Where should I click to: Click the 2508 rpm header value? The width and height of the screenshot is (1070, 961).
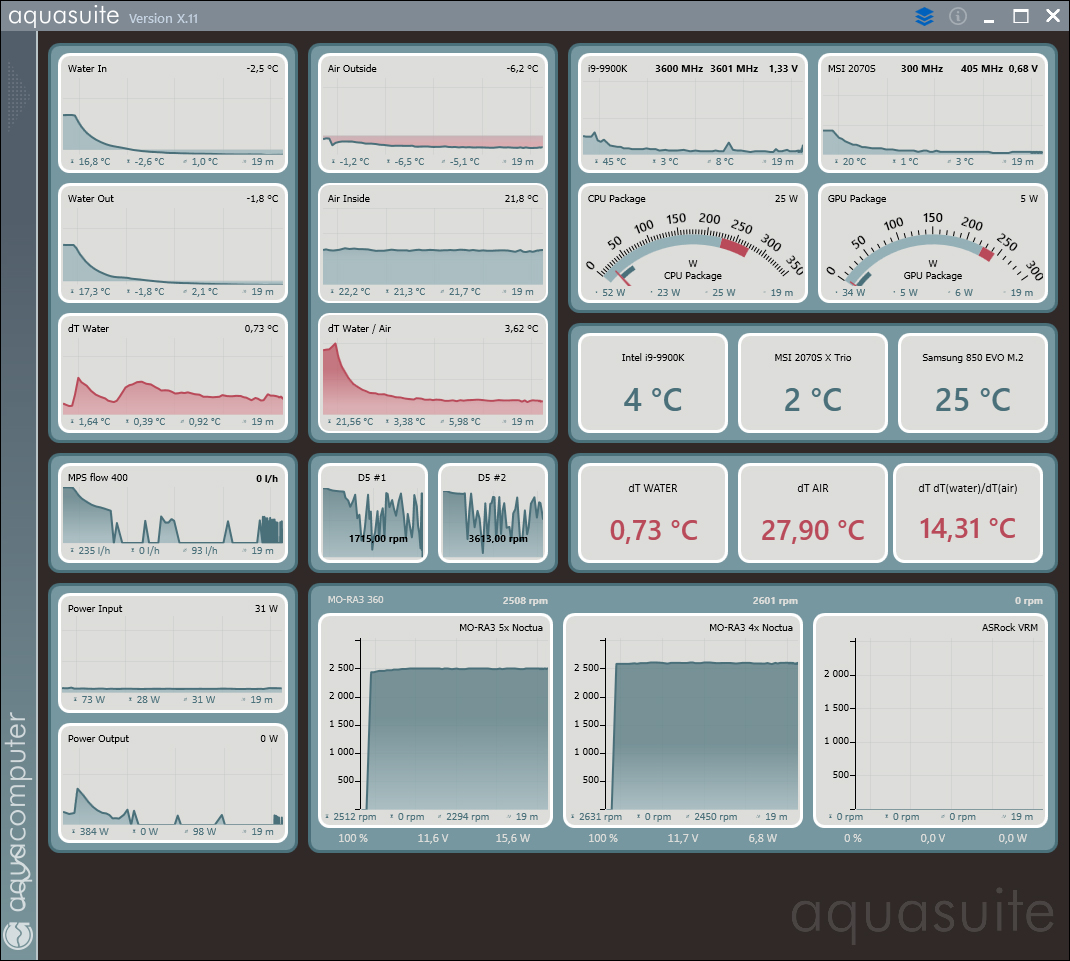click(x=525, y=601)
